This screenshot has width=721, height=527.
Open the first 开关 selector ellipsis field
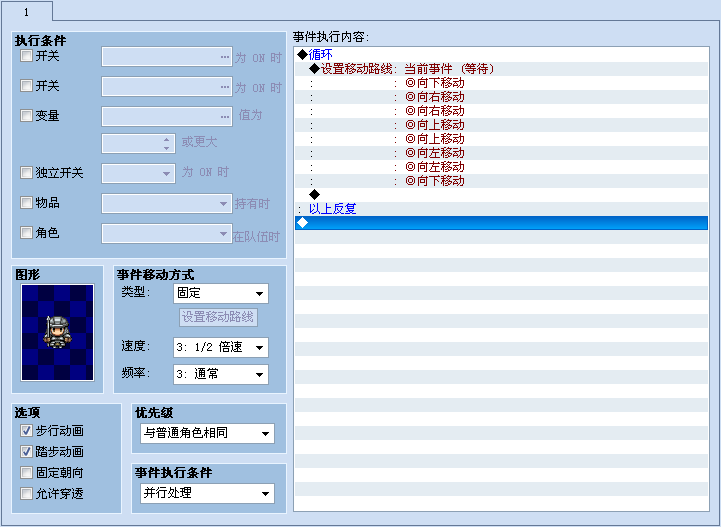(x=167, y=57)
